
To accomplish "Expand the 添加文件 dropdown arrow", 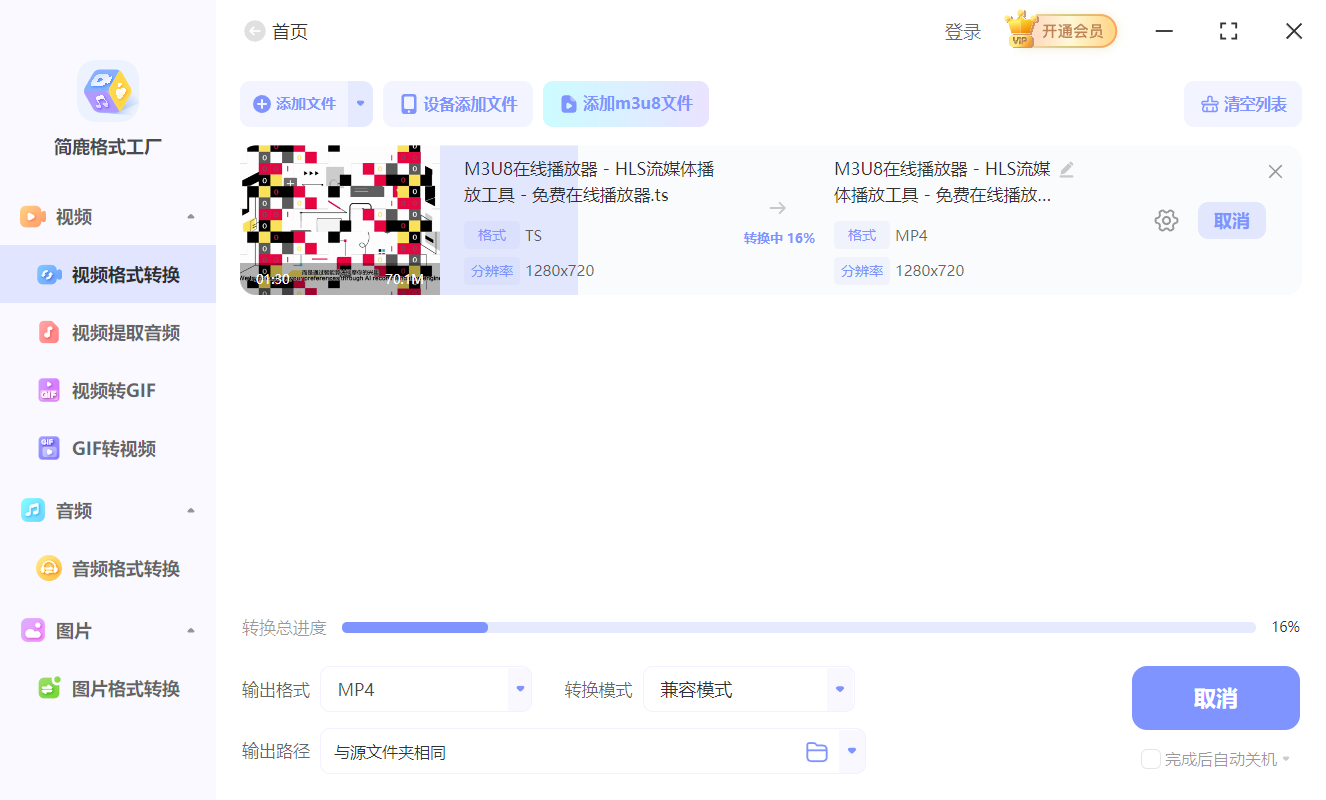I will [361, 104].
